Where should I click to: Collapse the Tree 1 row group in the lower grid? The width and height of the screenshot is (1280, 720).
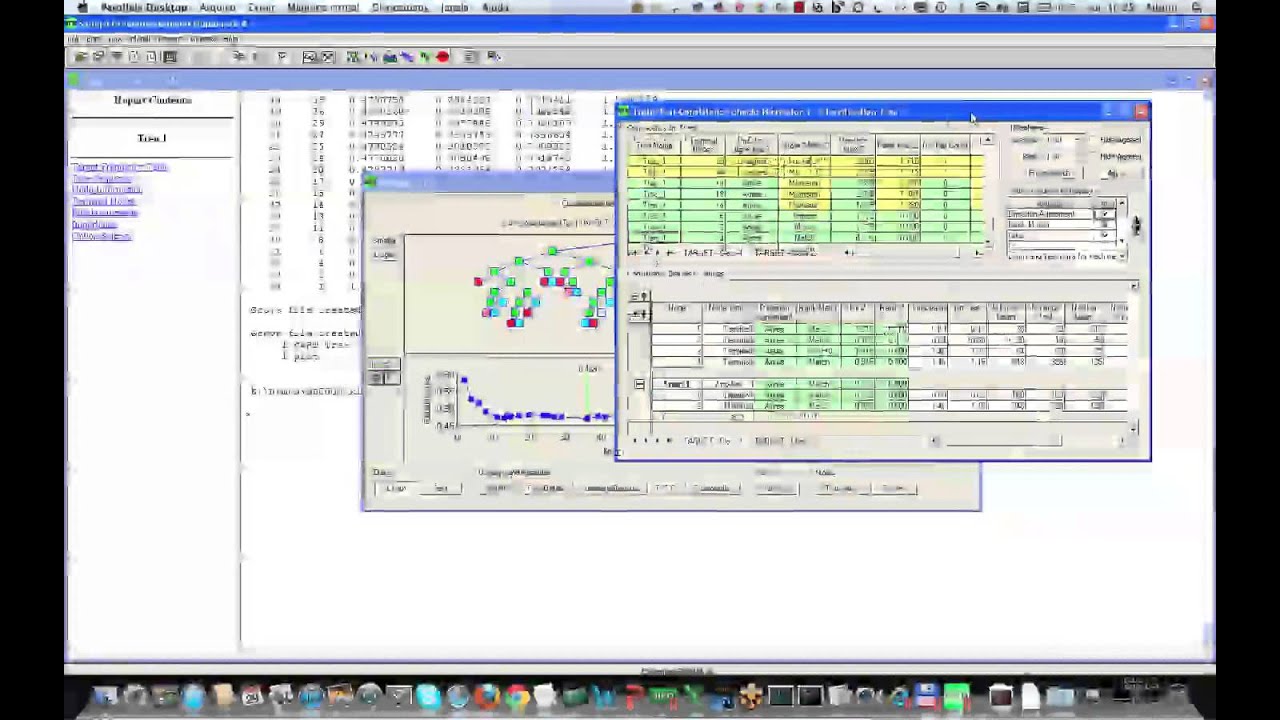[x=640, y=384]
